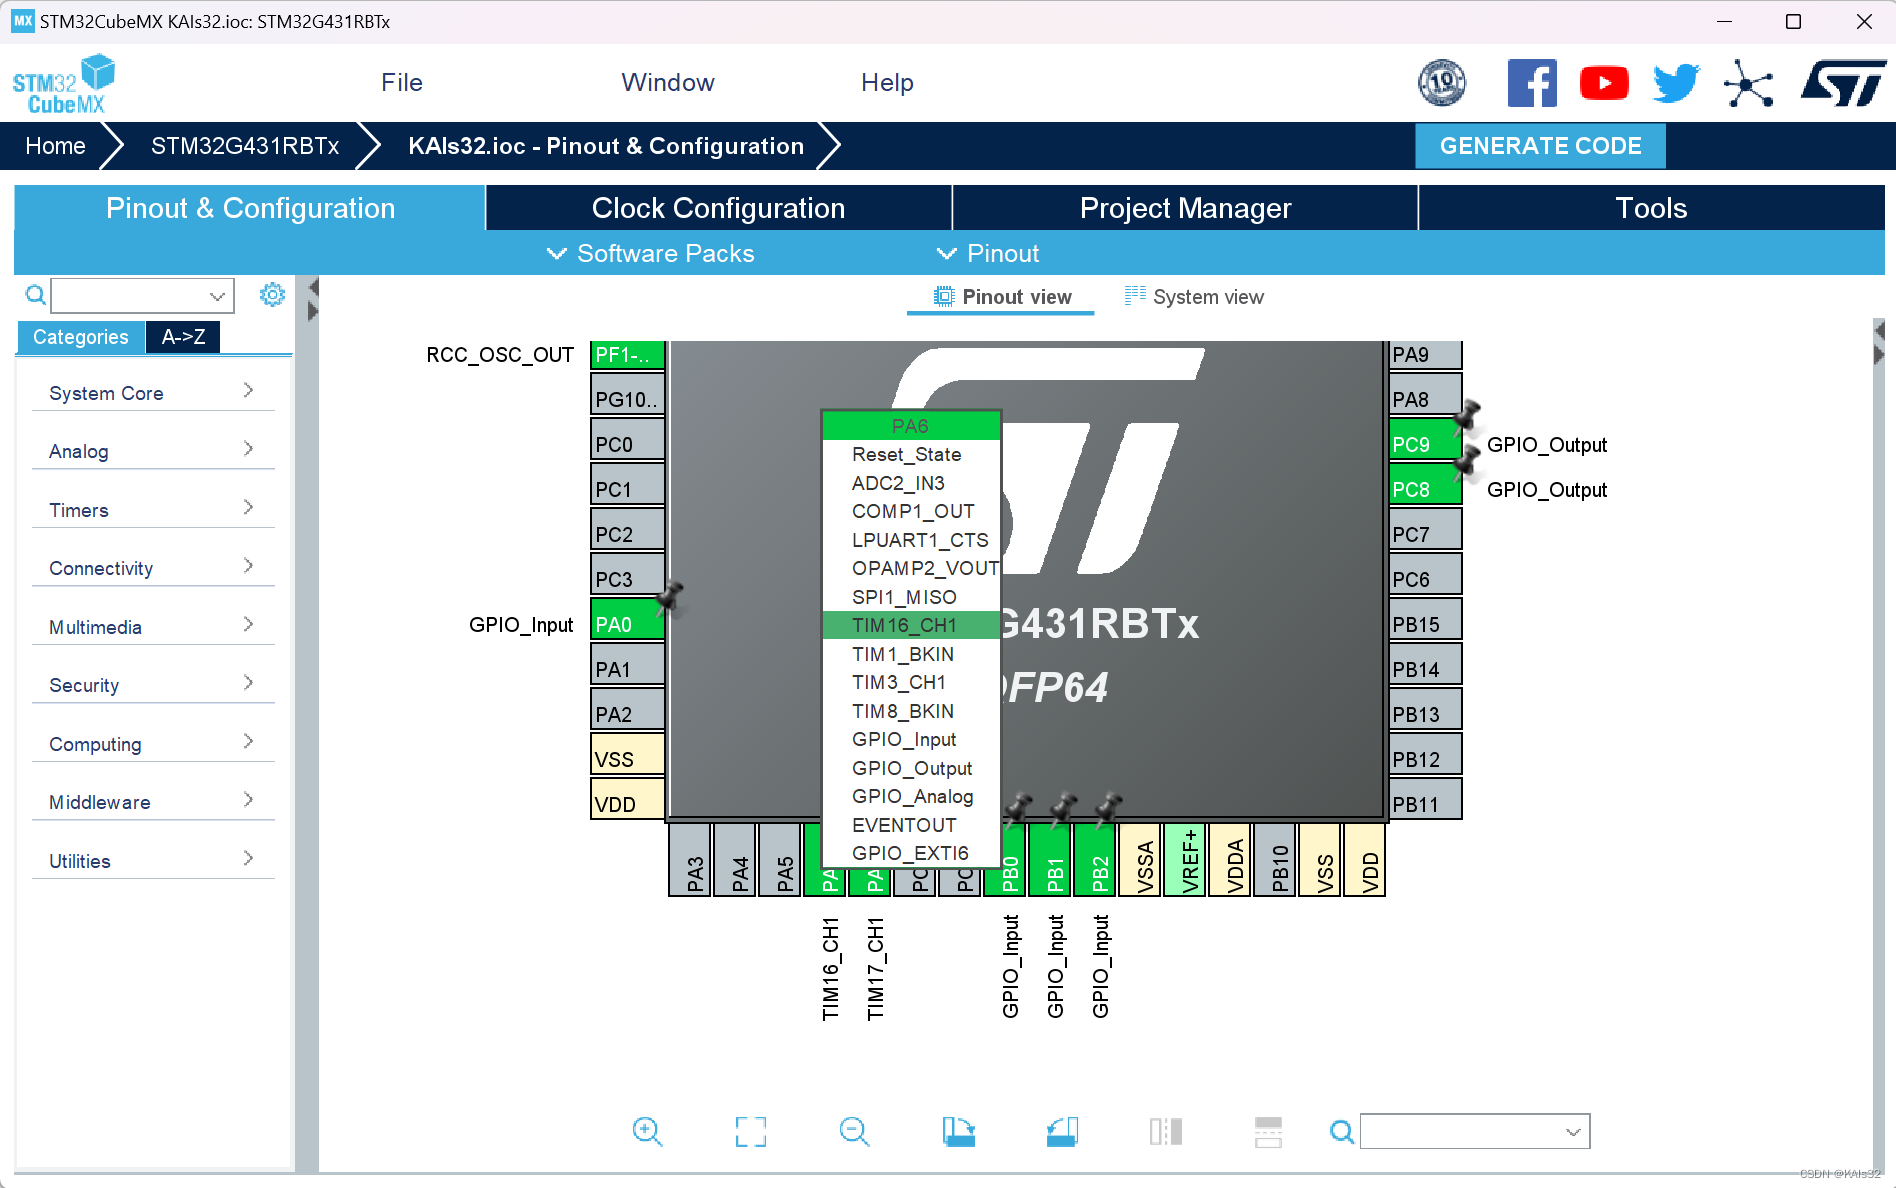Expand the Connectivity category

pos(153,567)
